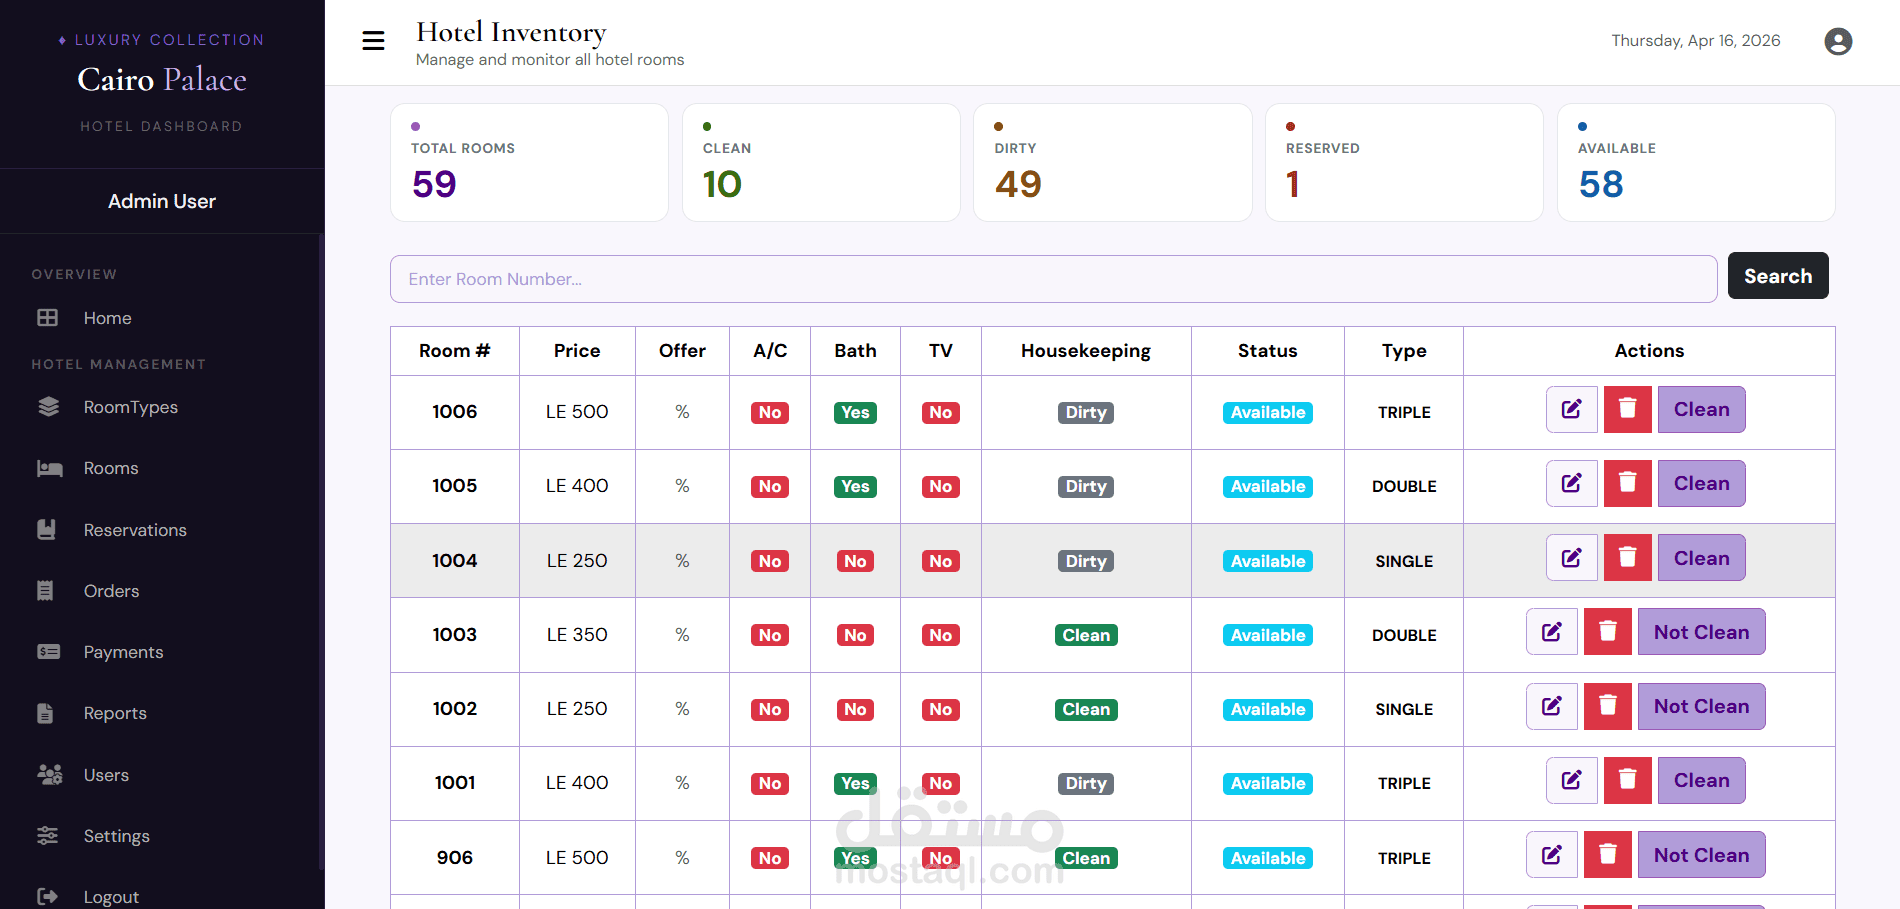Mark room 1003 as Not Clean

coord(1702,632)
